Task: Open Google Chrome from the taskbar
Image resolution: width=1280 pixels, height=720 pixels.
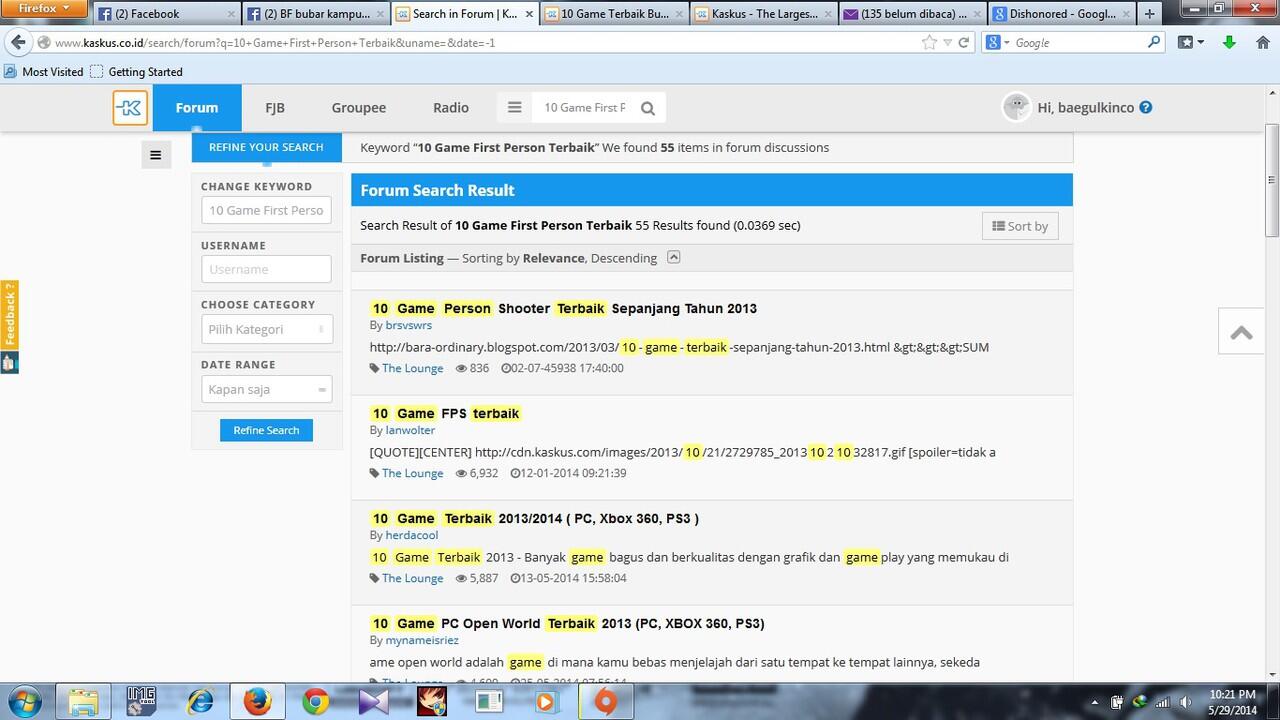Action: 316,701
